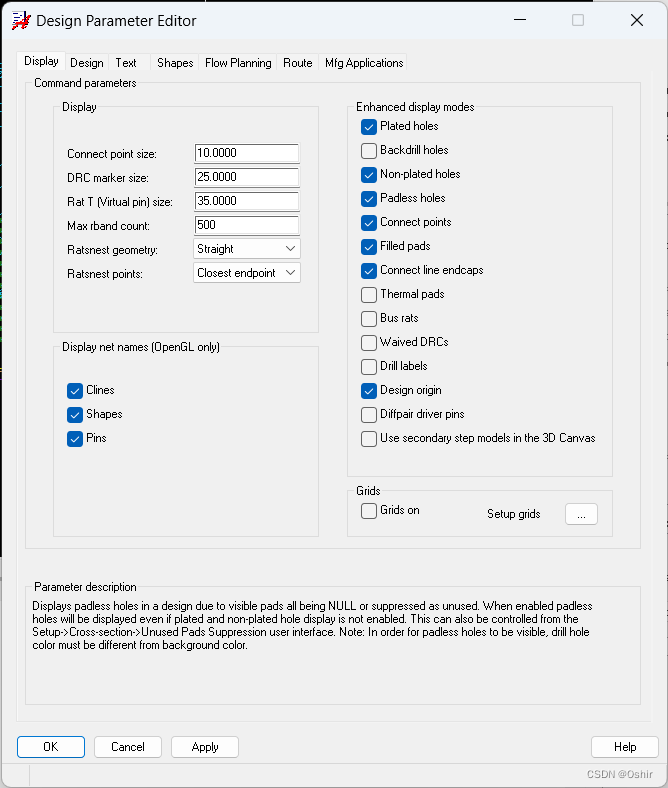
Task: Enable Backdrill holes display
Action: coord(369,150)
